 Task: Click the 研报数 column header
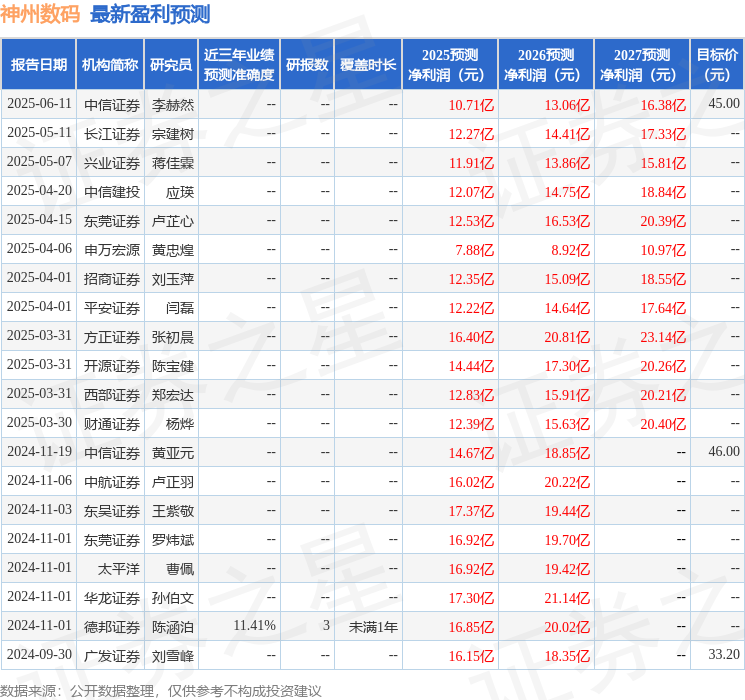(x=307, y=65)
